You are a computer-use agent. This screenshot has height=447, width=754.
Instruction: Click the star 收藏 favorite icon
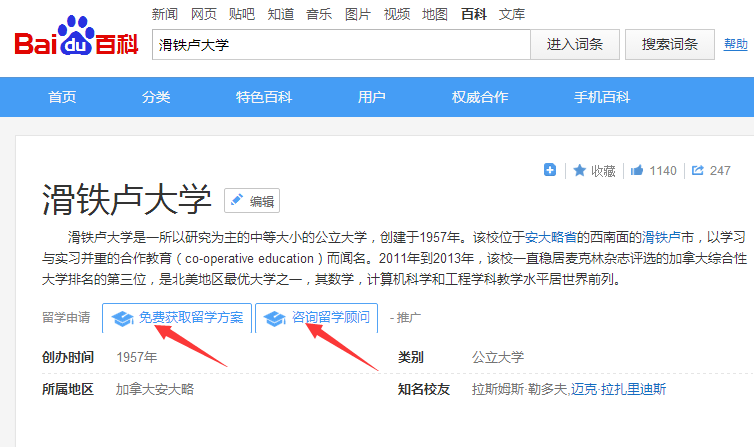(579, 170)
